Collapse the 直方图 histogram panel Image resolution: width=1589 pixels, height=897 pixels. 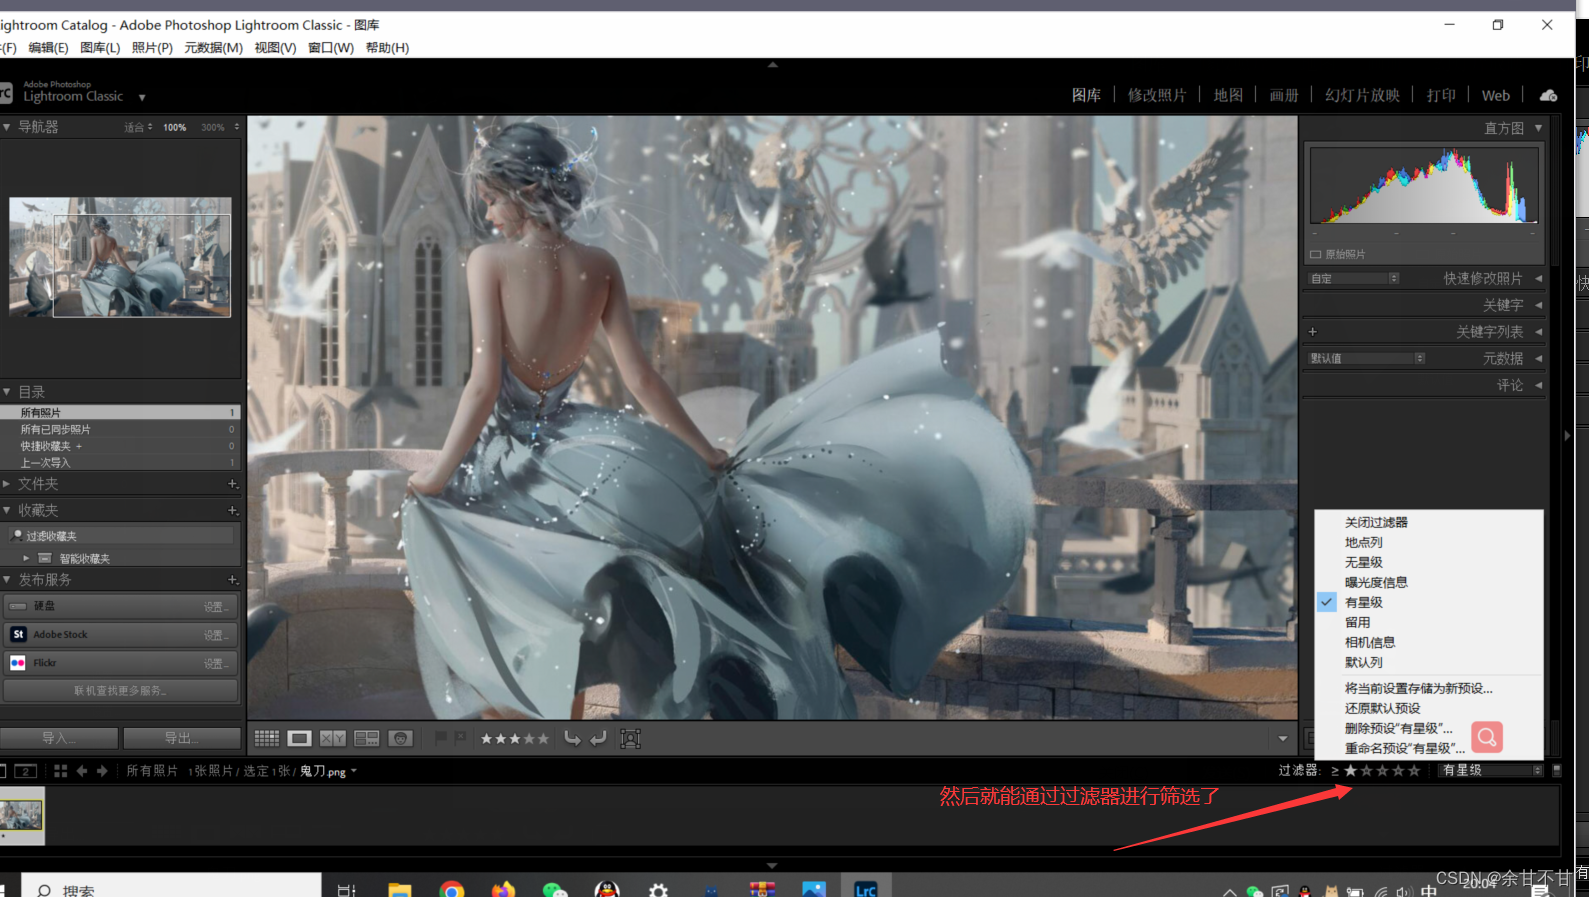1538,128
